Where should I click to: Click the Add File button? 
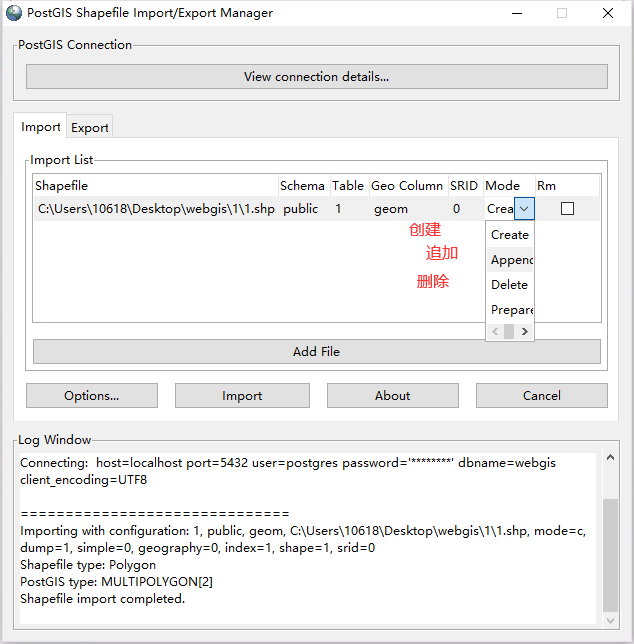coord(317,352)
